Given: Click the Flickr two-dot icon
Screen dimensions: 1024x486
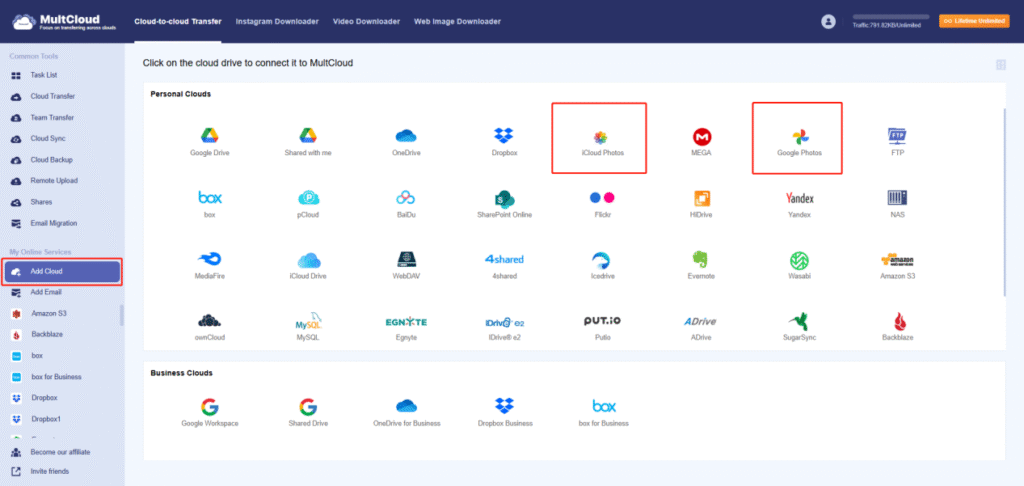Looking at the screenshot, I should tap(601, 198).
